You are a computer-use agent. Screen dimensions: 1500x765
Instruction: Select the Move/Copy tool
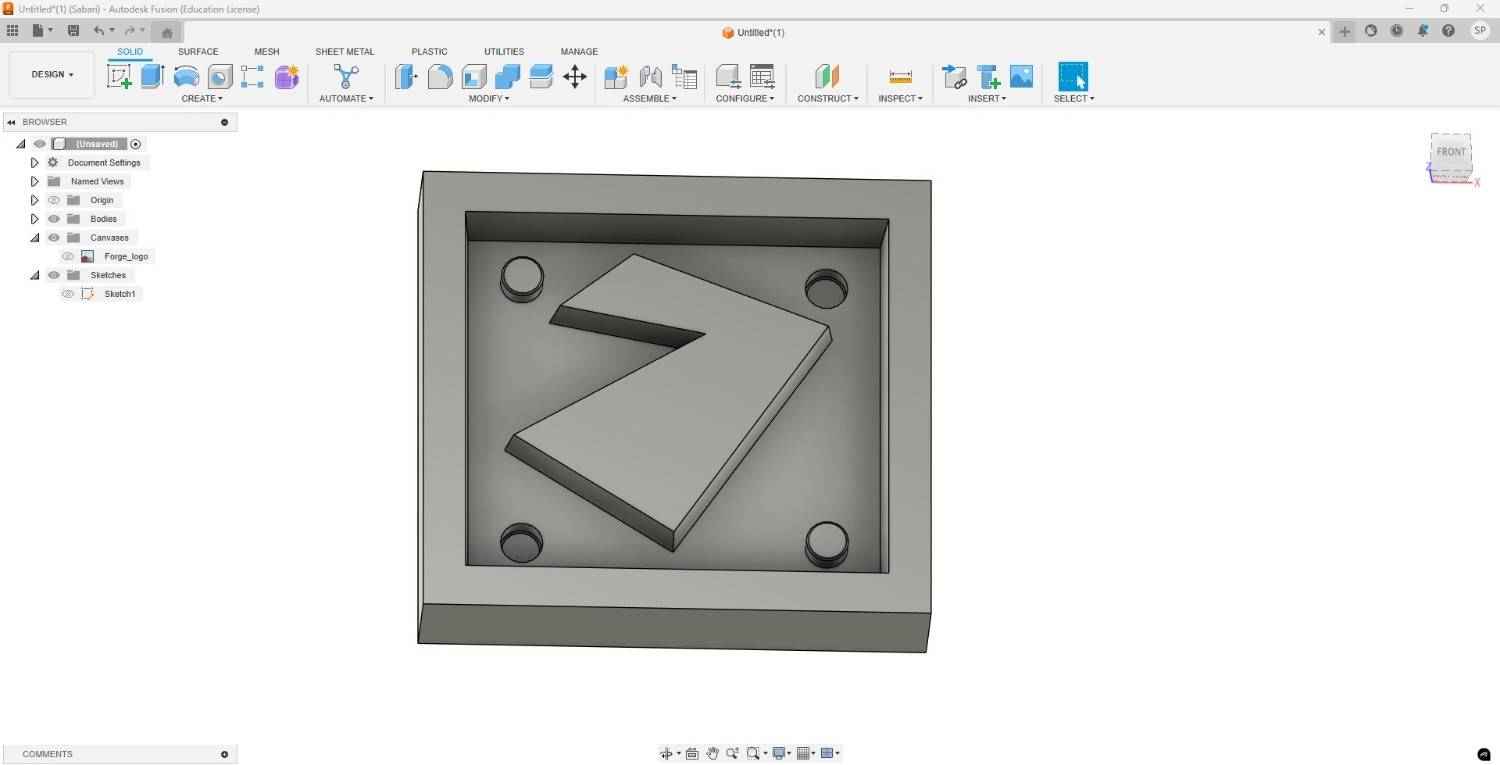[x=575, y=76]
